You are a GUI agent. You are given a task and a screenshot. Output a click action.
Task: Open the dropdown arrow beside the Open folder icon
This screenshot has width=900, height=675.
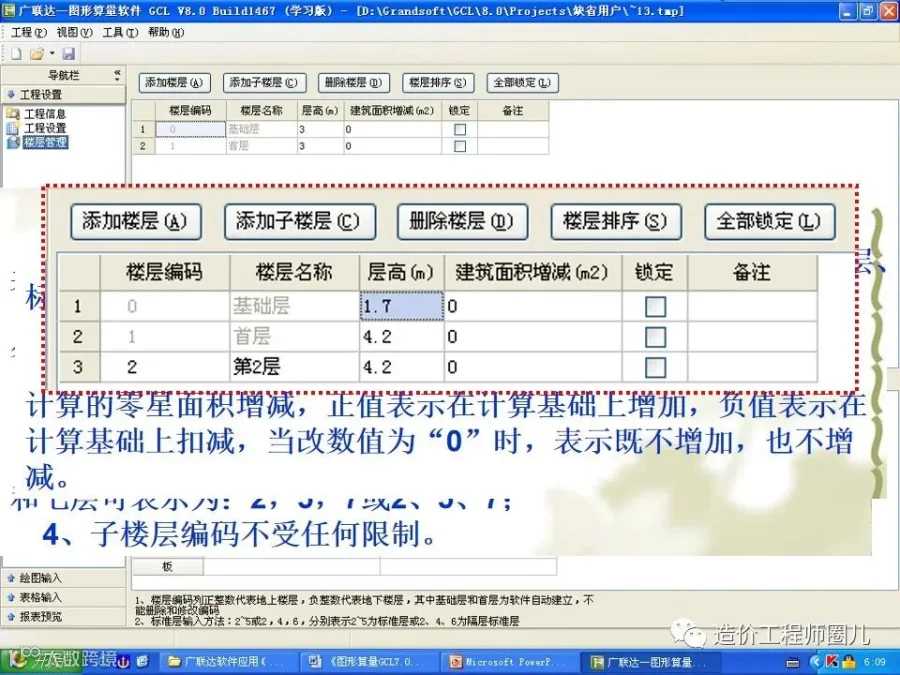point(52,54)
